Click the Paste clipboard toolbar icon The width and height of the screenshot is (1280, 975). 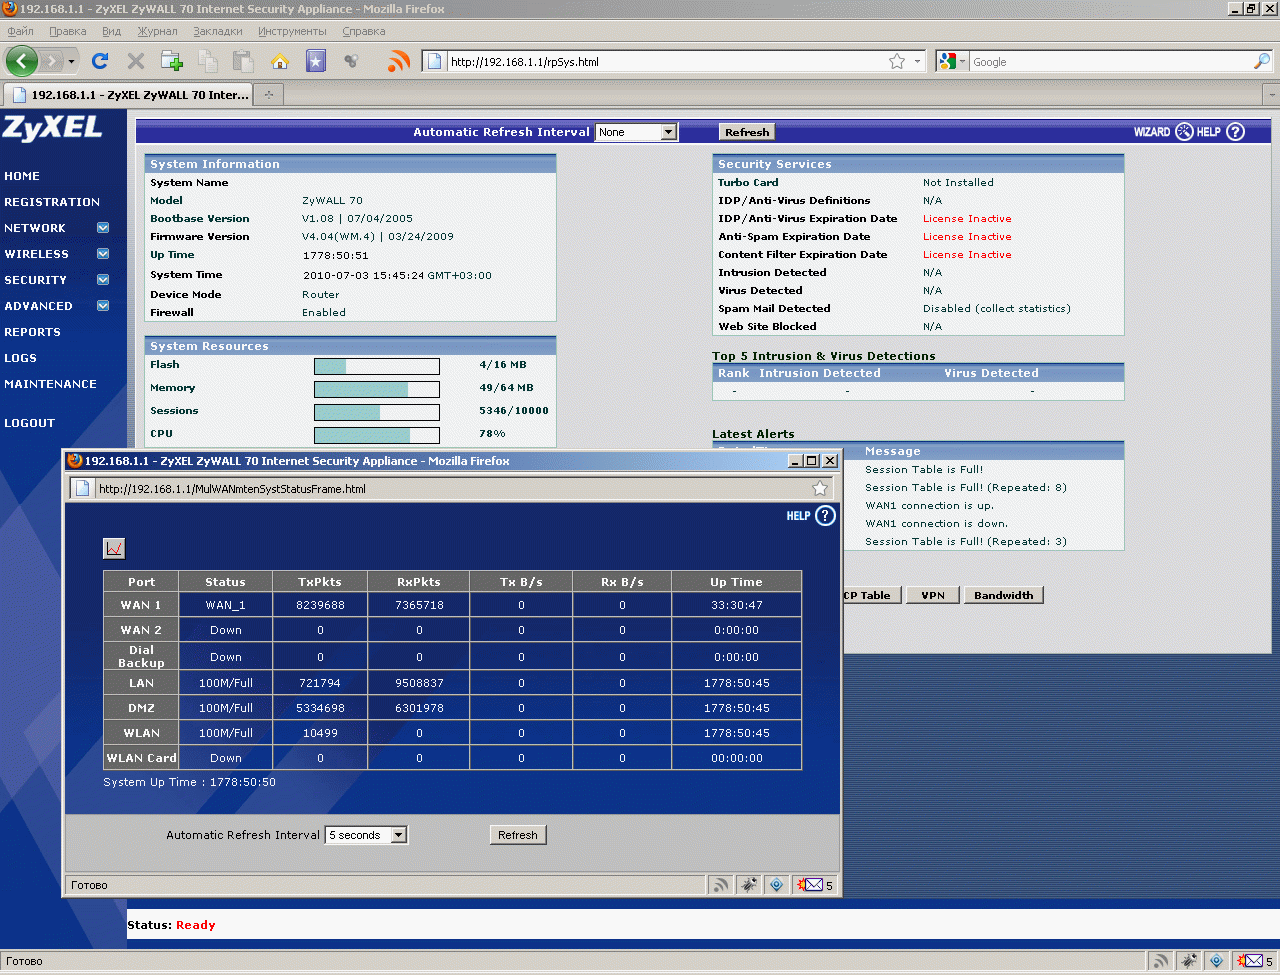coord(243,61)
